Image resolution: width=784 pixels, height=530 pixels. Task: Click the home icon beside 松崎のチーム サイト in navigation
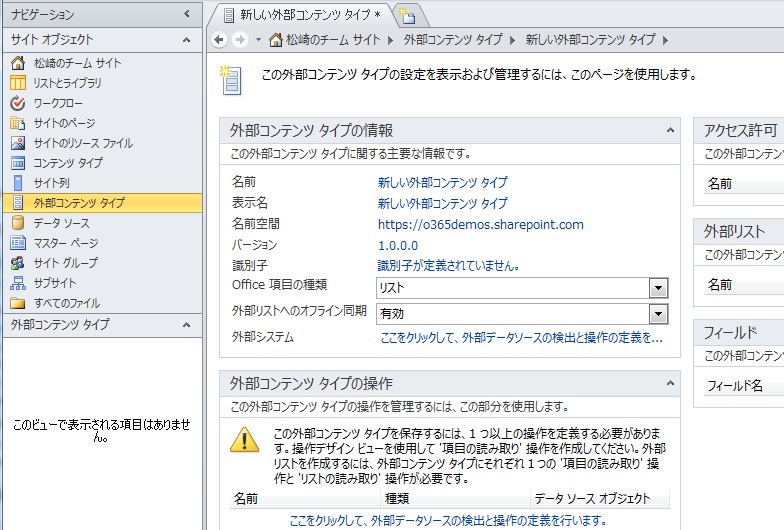coord(18,63)
